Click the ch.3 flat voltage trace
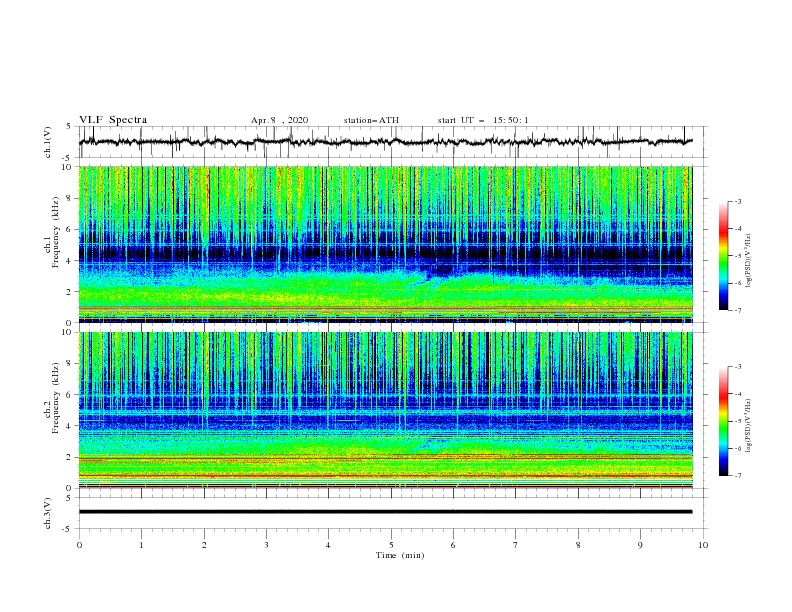The width and height of the screenshot is (792, 612). click(x=385, y=512)
